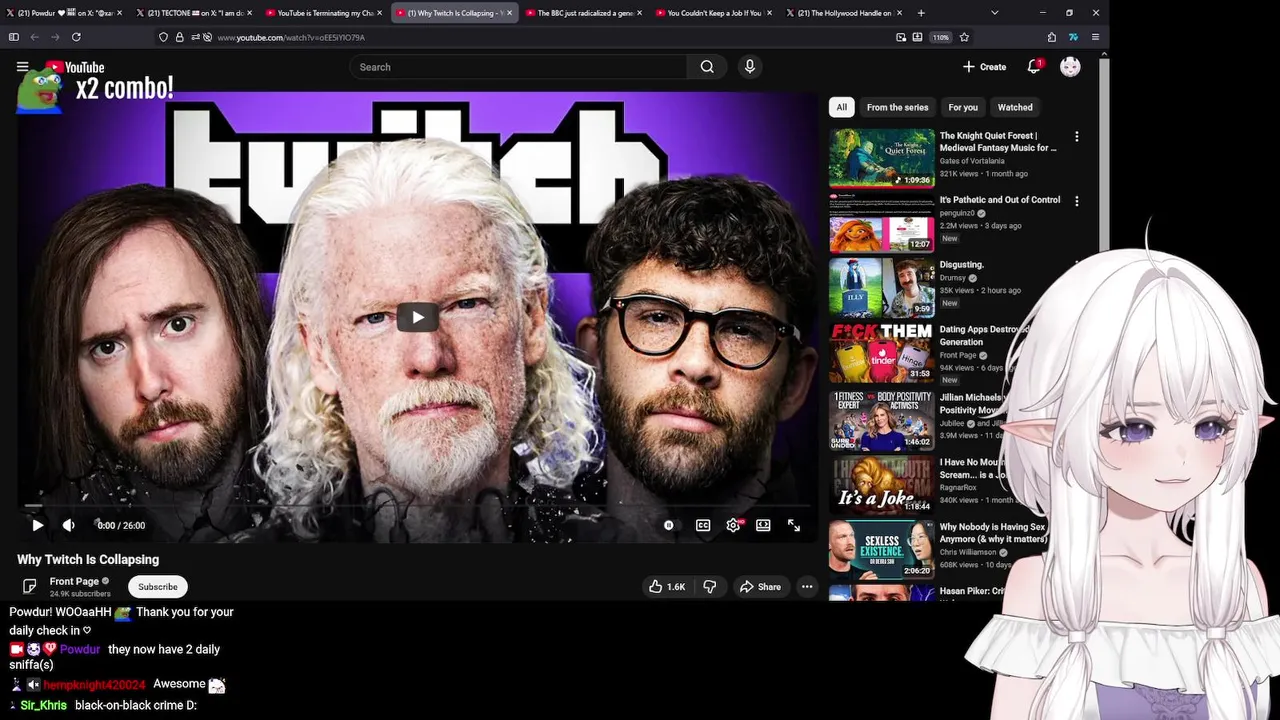Select the For you chip
This screenshot has height=720, width=1280.
[963, 107]
